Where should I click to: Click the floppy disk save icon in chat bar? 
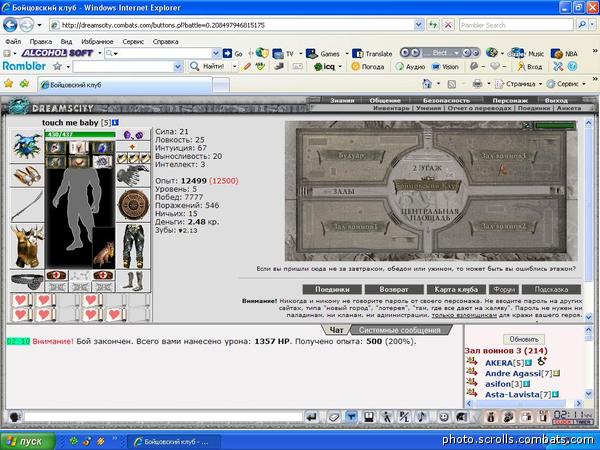pyautogui.click(x=369, y=417)
